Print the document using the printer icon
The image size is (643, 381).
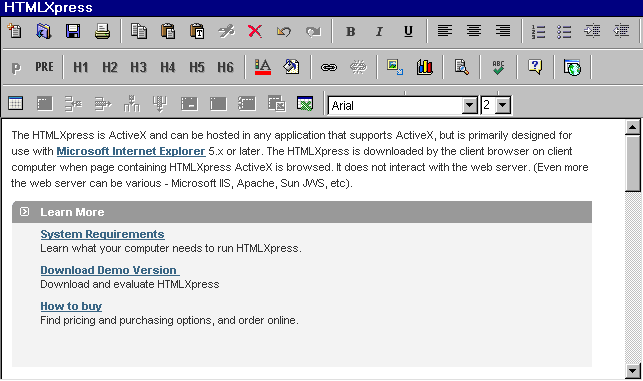pyautogui.click(x=102, y=31)
